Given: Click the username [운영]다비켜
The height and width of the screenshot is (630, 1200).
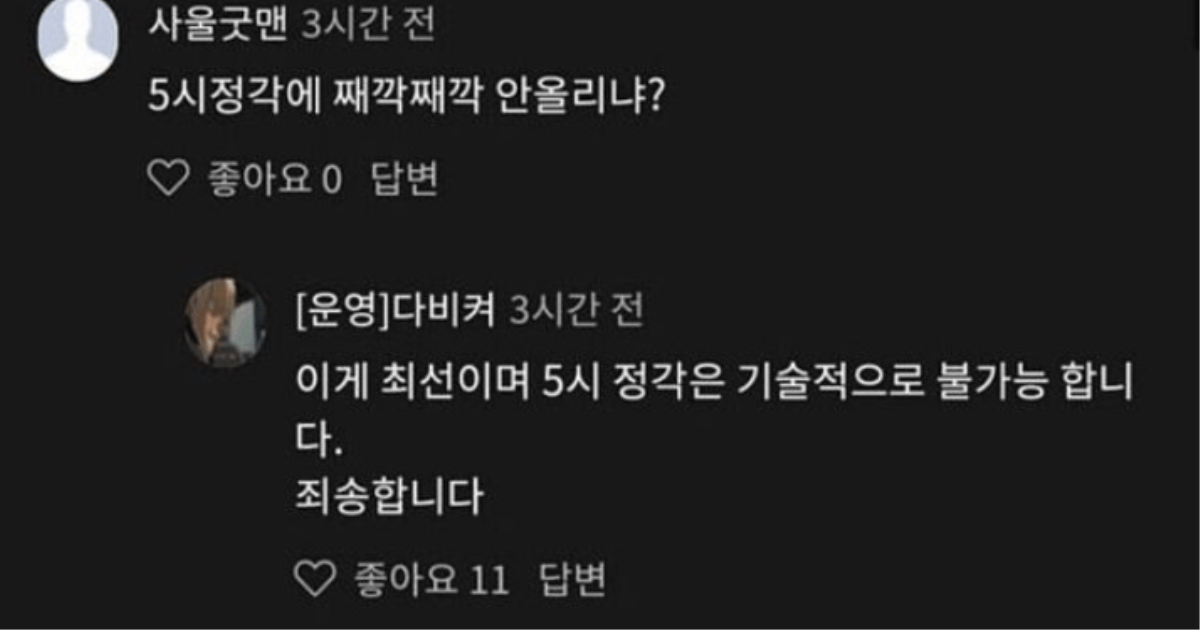Looking at the screenshot, I should (x=396, y=311).
